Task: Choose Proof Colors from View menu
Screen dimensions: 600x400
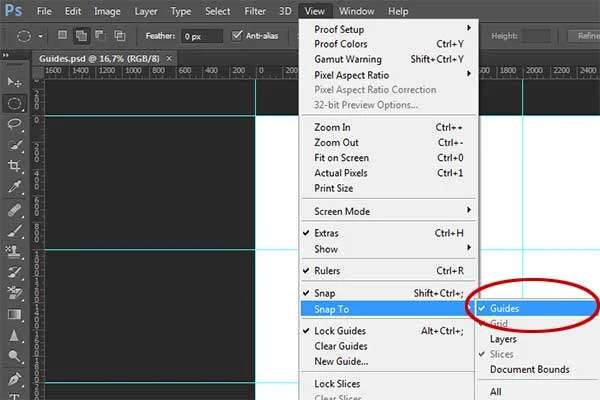Action: pos(388,44)
